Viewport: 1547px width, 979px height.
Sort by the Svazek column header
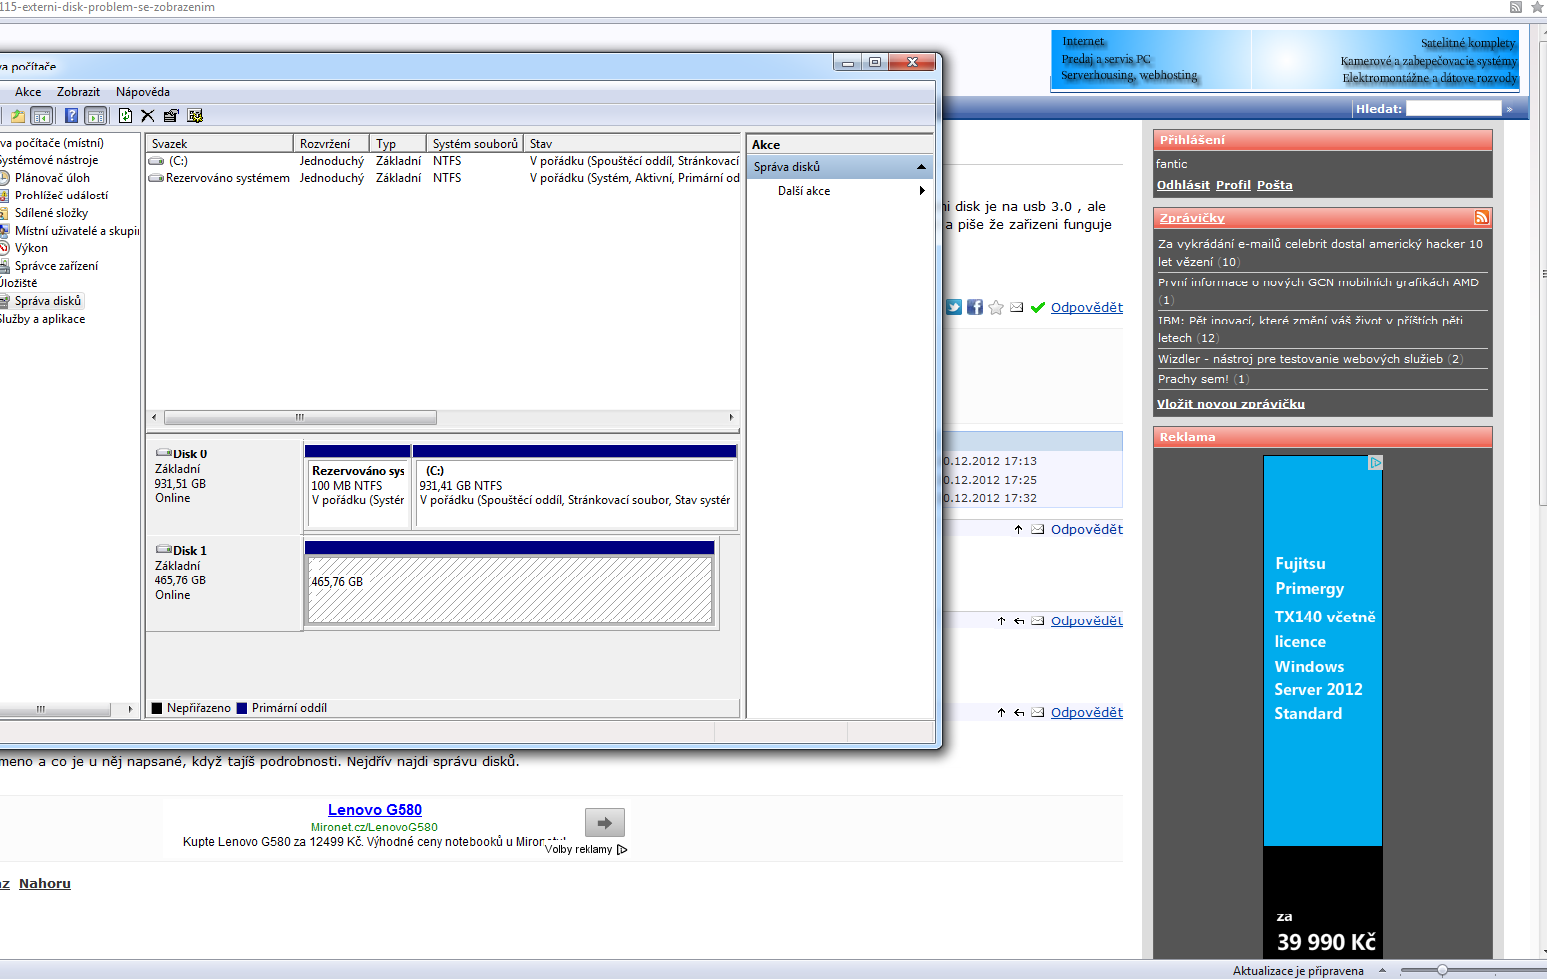219,143
